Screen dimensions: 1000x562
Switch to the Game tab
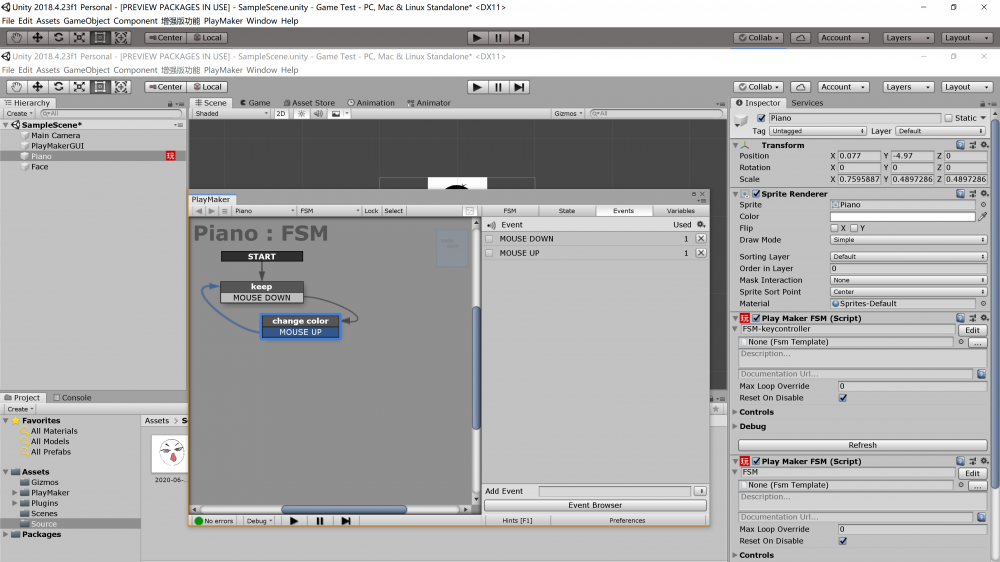(x=255, y=103)
